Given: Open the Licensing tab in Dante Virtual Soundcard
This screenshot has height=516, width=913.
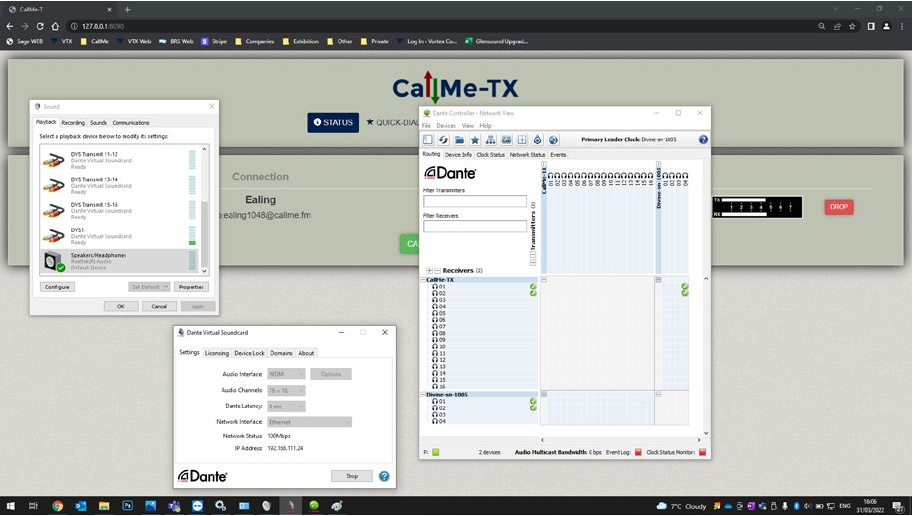Looking at the screenshot, I should coord(217,353).
